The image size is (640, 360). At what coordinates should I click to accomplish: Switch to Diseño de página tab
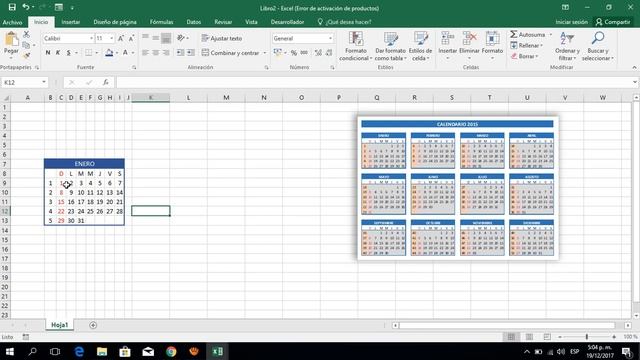pos(115,22)
